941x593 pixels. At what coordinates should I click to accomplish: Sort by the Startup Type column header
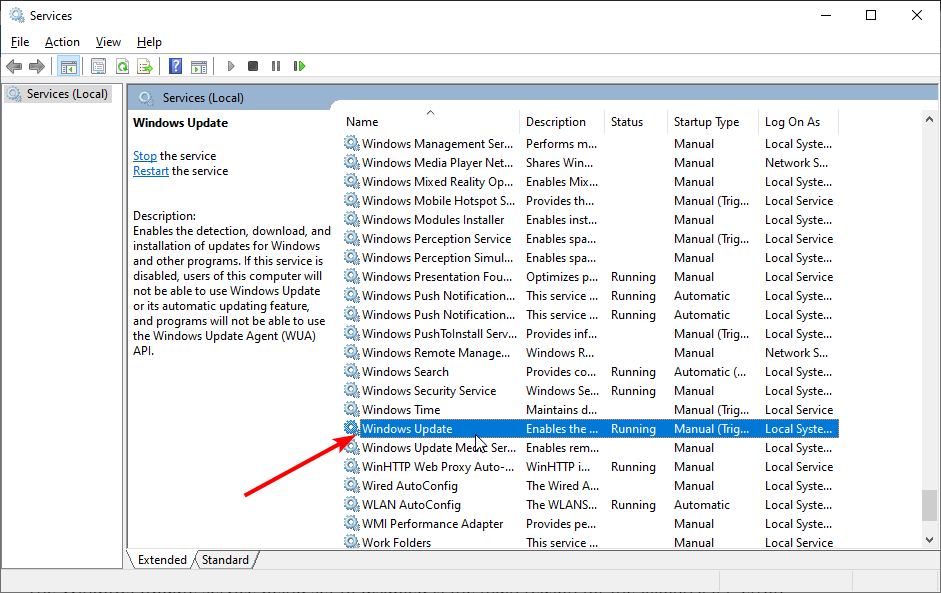pos(706,122)
